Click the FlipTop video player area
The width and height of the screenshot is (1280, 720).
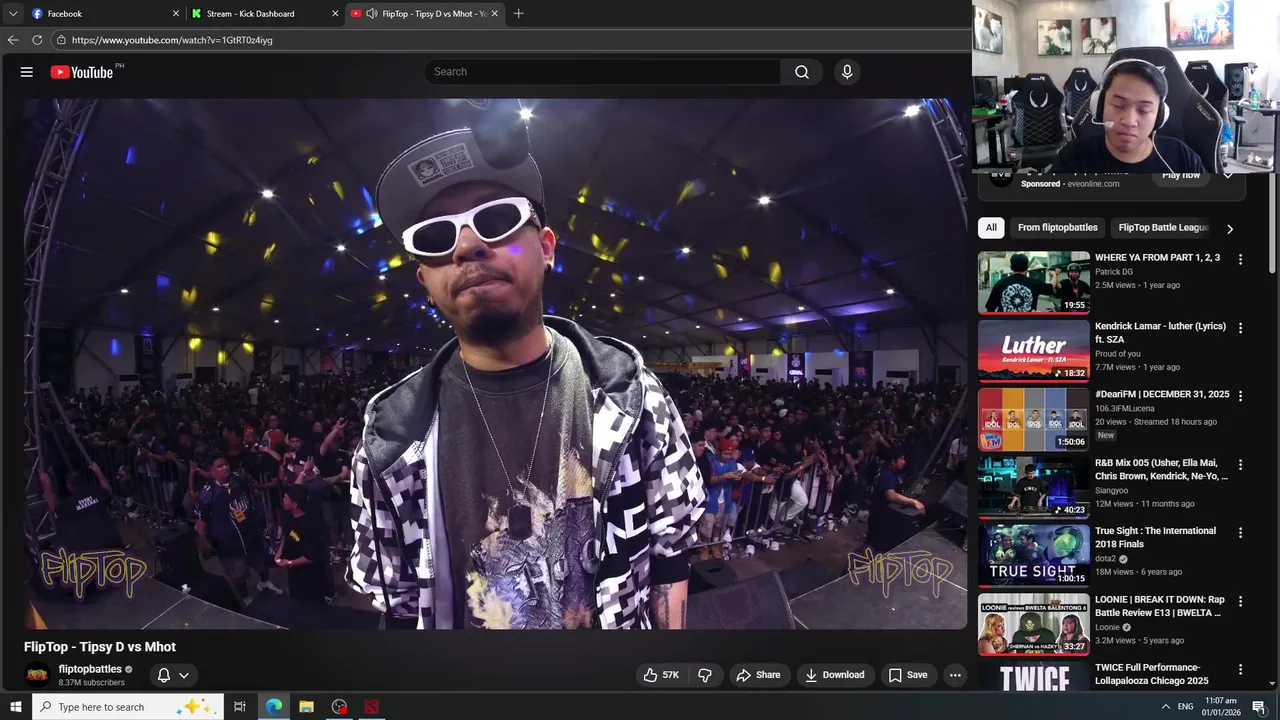[x=495, y=364]
